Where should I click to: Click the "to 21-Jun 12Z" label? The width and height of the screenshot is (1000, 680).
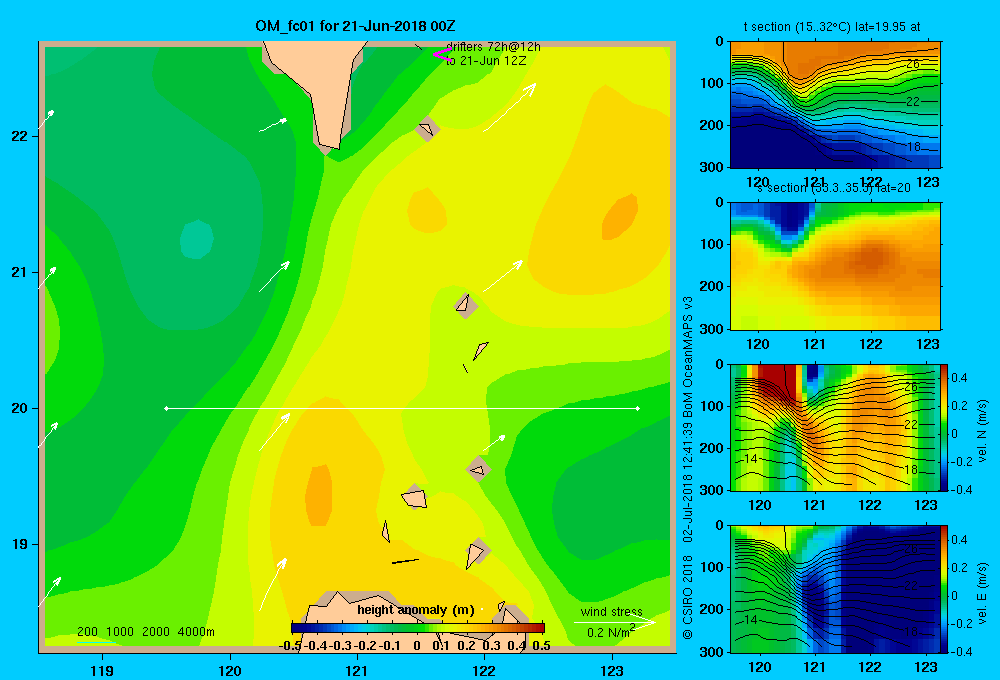coord(486,61)
